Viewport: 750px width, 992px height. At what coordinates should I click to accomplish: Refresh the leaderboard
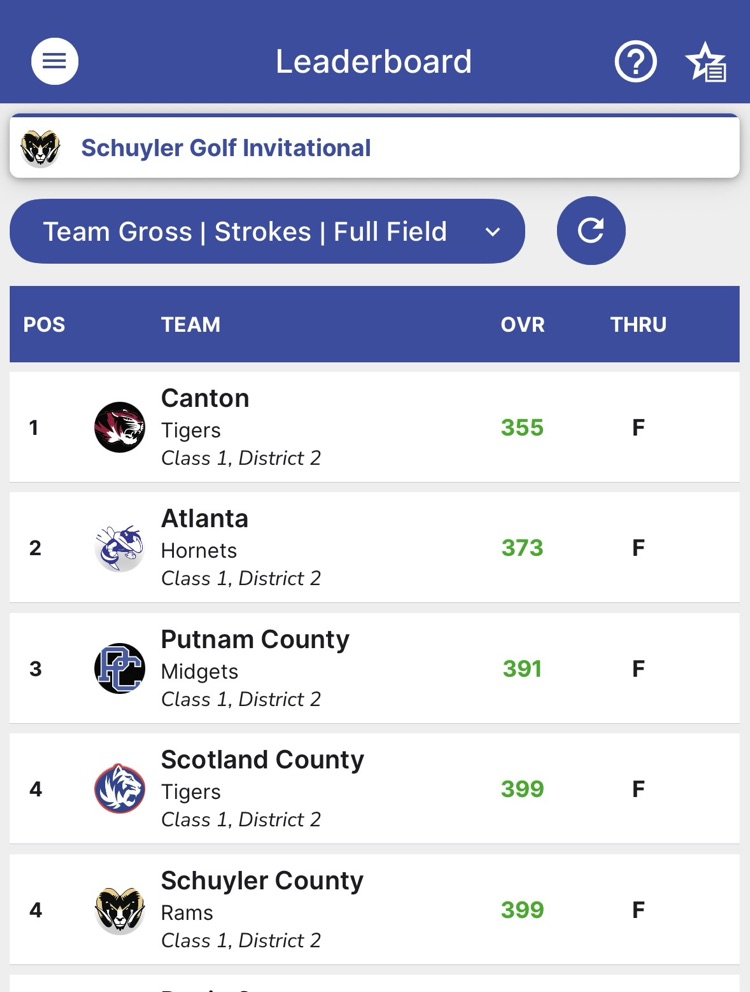tap(591, 231)
